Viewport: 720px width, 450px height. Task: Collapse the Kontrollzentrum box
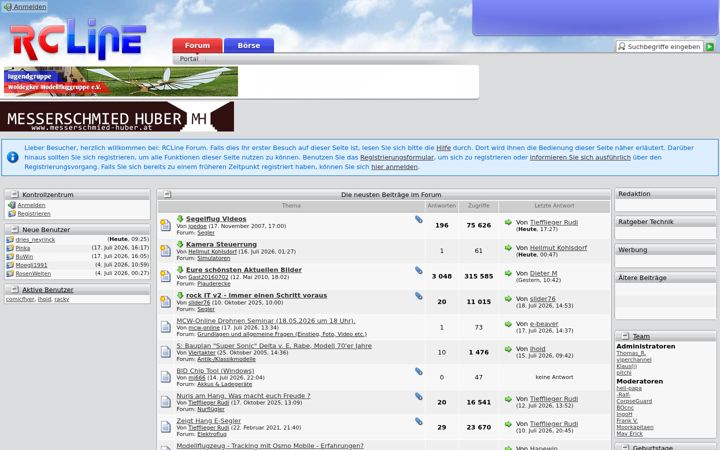coord(14,194)
